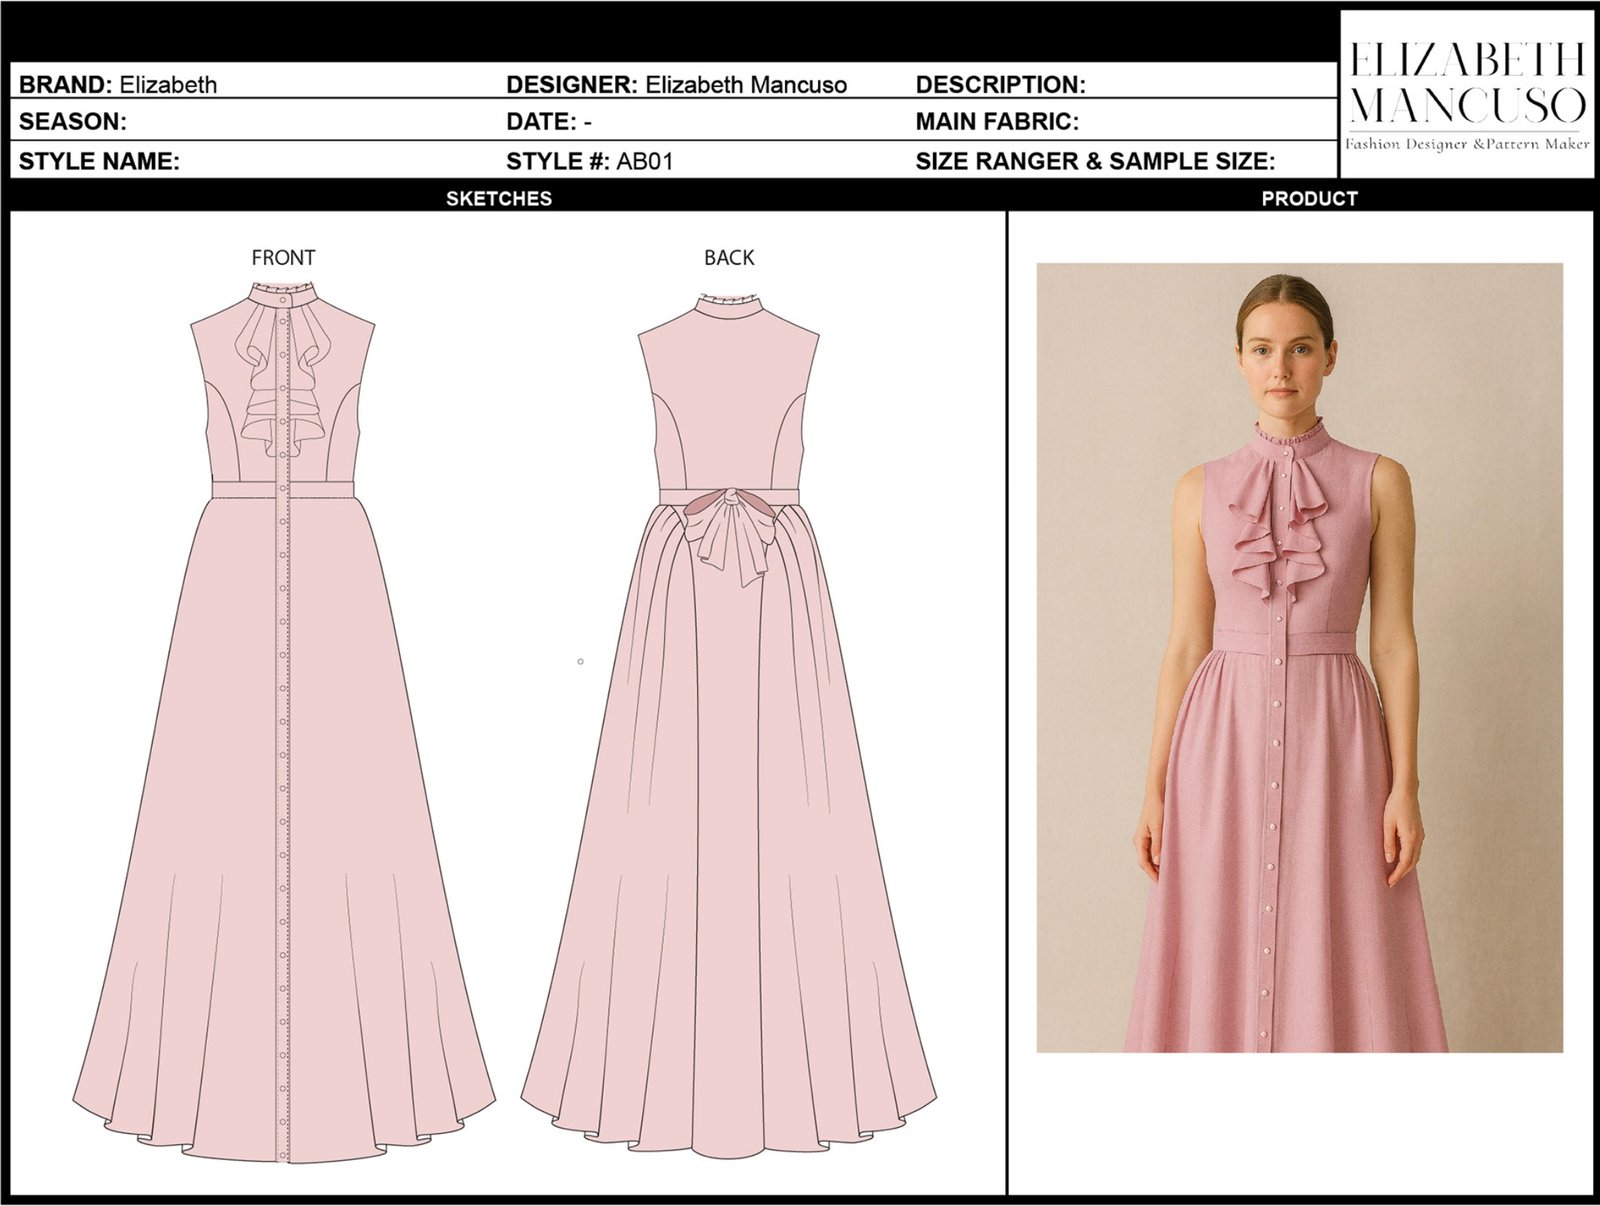Click the BACK sketch label
The width and height of the screenshot is (1600, 1206).
[x=729, y=258]
